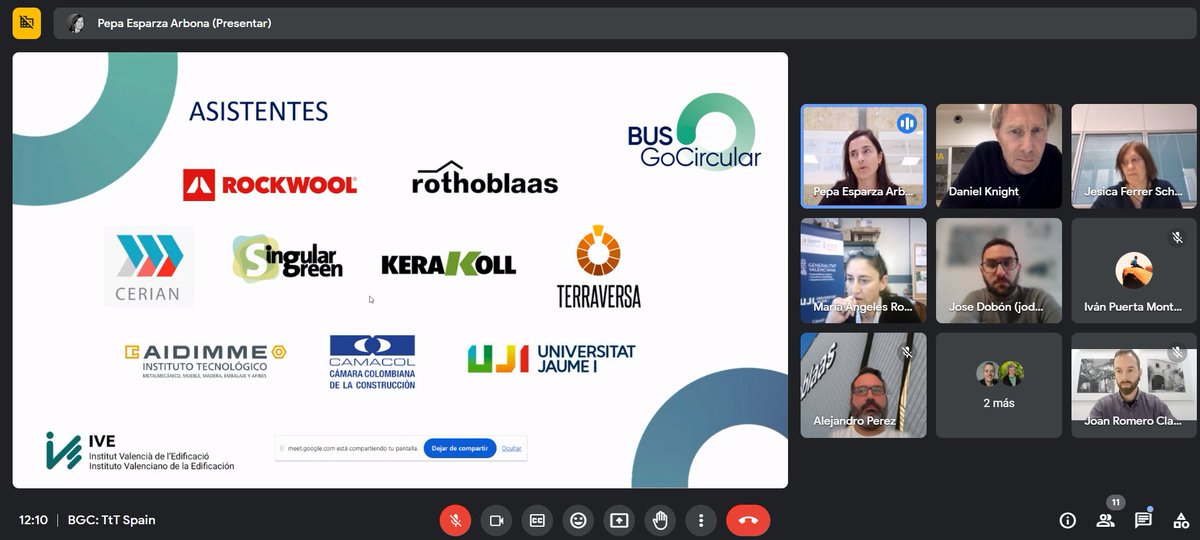Toggle the microphone mute button
The image size is (1200, 540).
[455, 520]
